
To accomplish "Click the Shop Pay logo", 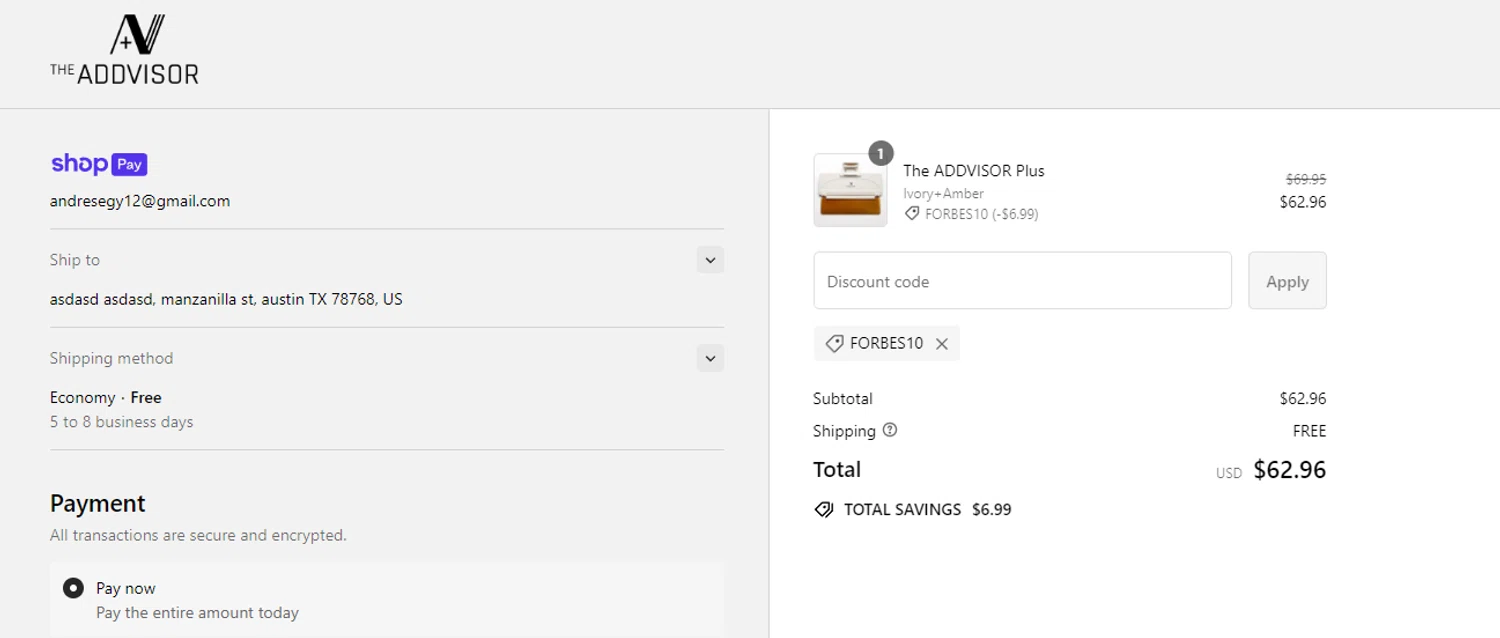I will pyautogui.click(x=99, y=164).
